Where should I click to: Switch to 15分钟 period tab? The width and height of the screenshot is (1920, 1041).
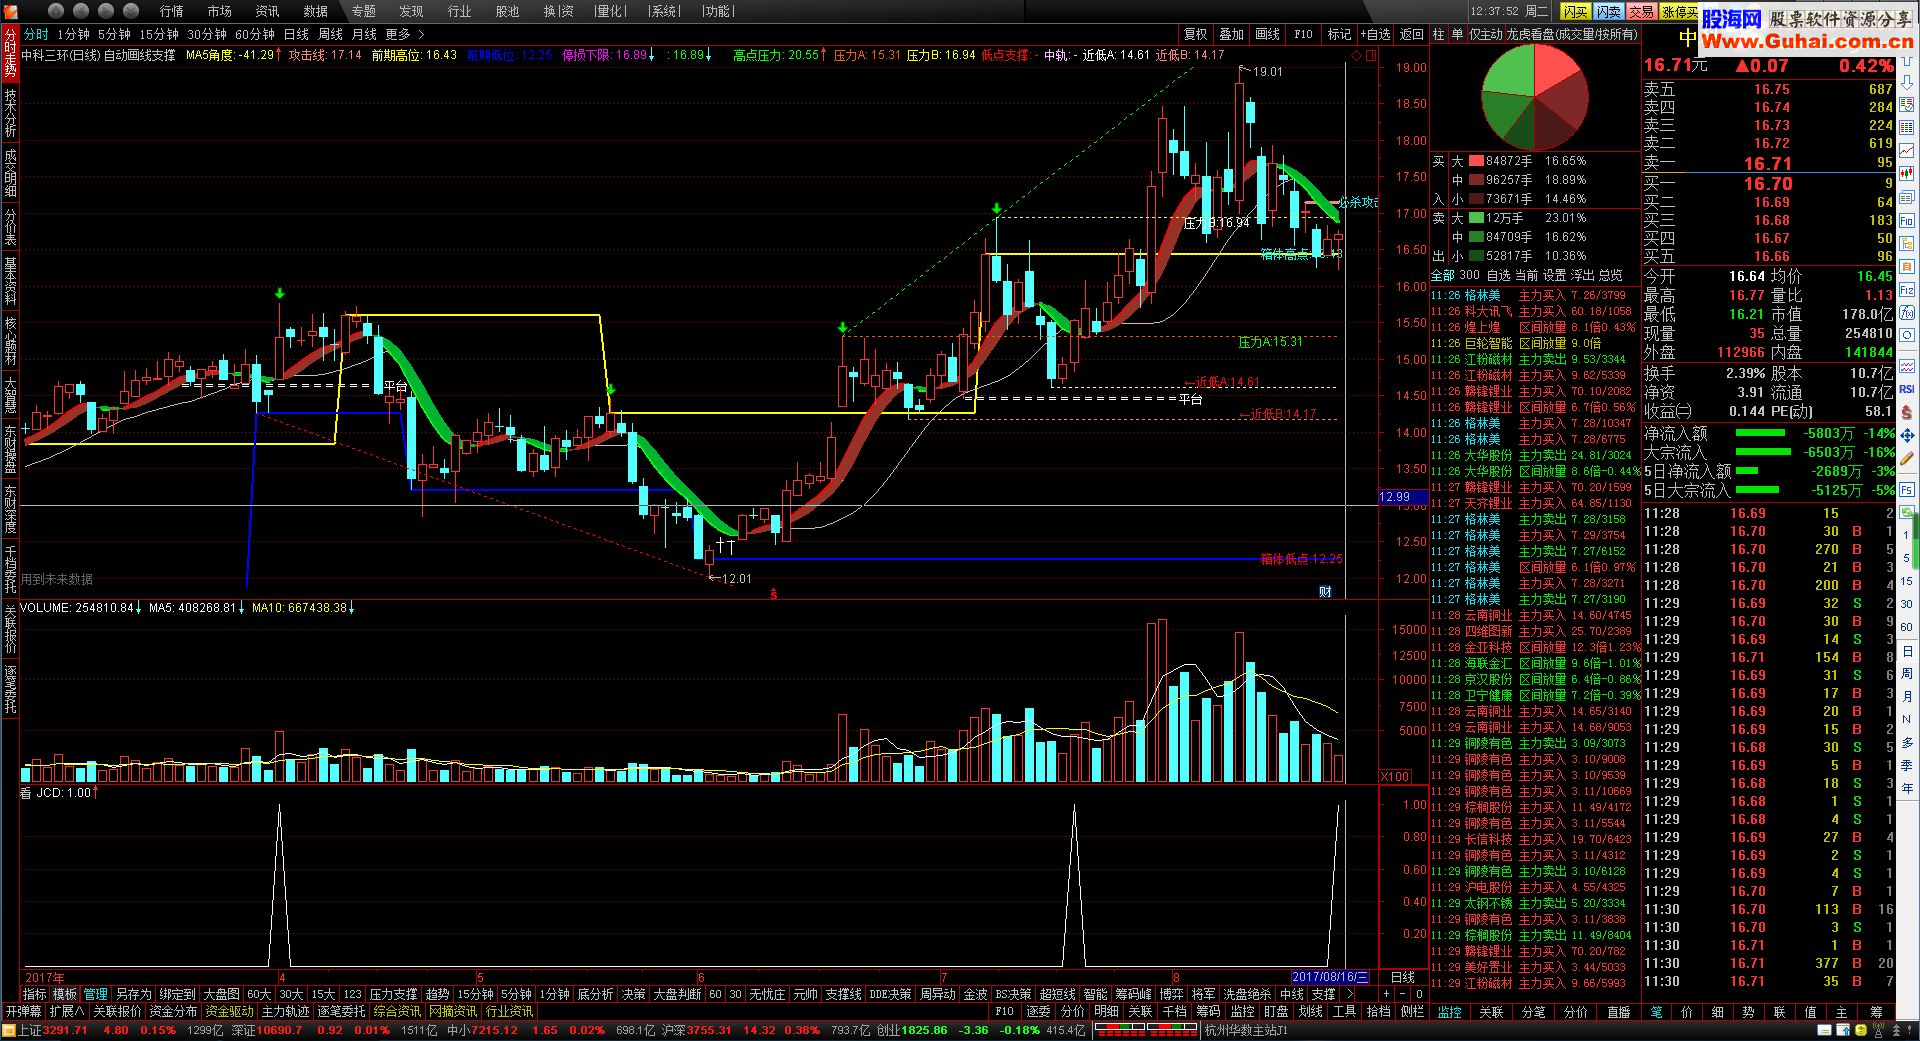(x=159, y=34)
